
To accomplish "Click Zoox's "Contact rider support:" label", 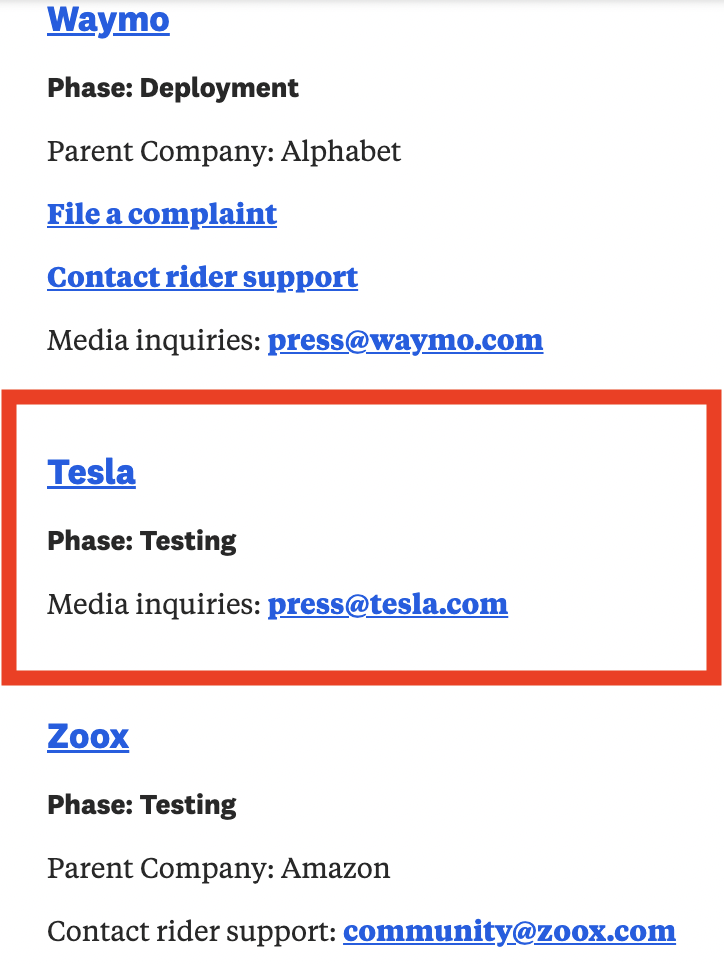I will [191, 932].
